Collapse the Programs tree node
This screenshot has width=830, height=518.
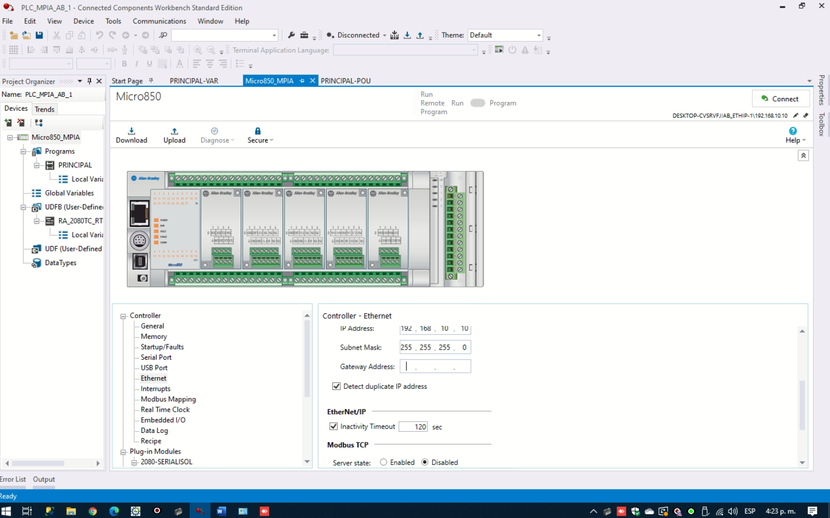pos(23,151)
